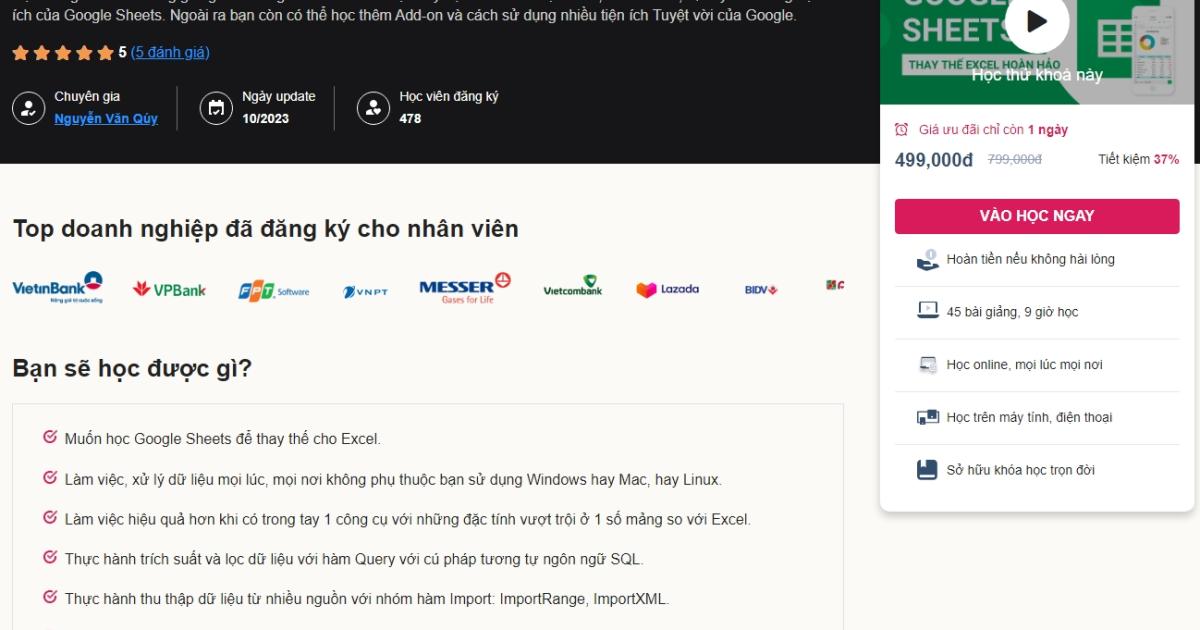Click the expert badge icon beside Chuyên gia
Viewport: 1200px width, 630px height.
click(x=28, y=106)
